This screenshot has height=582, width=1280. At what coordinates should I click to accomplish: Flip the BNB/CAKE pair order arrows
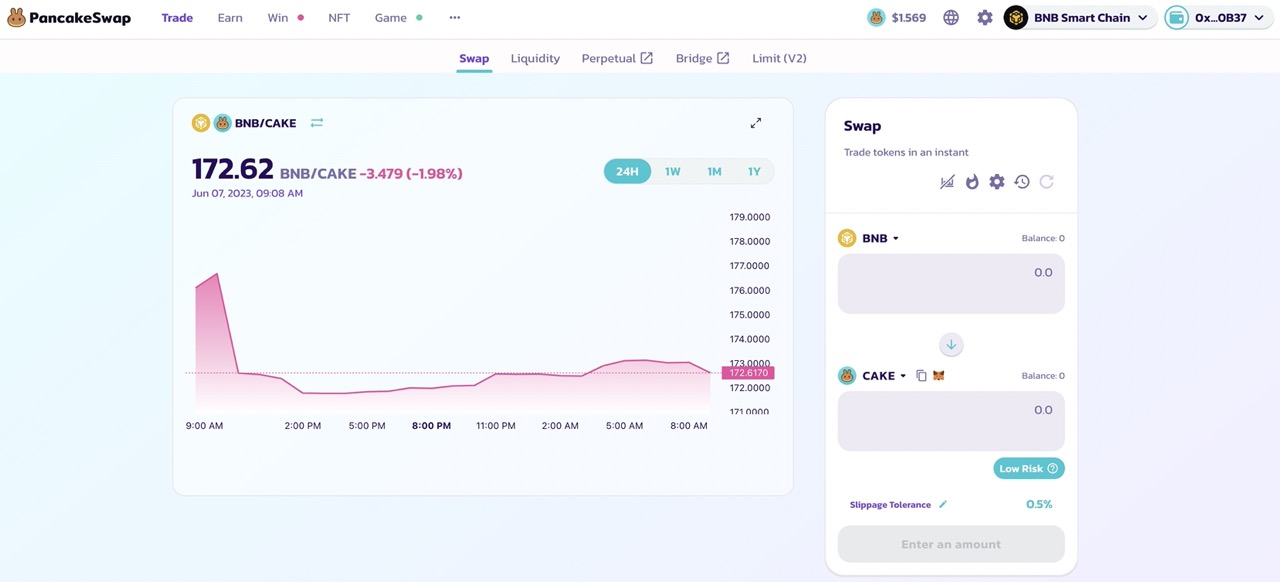pyautogui.click(x=316, y=122)
